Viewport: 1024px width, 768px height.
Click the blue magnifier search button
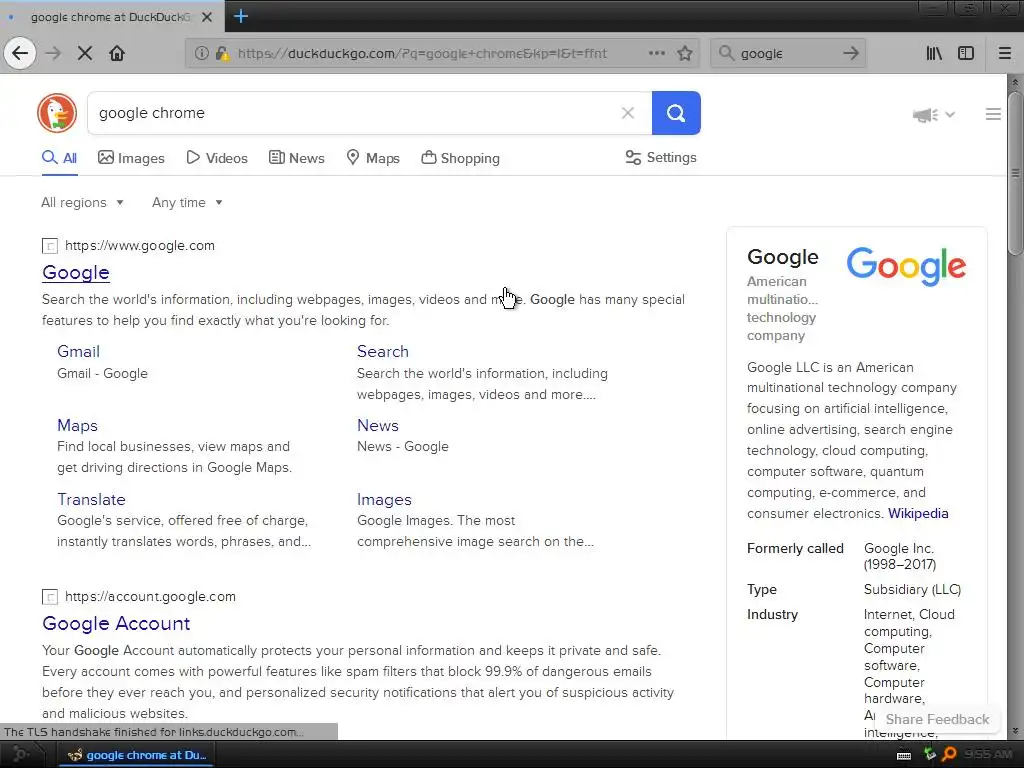click(x=676, y=113)
